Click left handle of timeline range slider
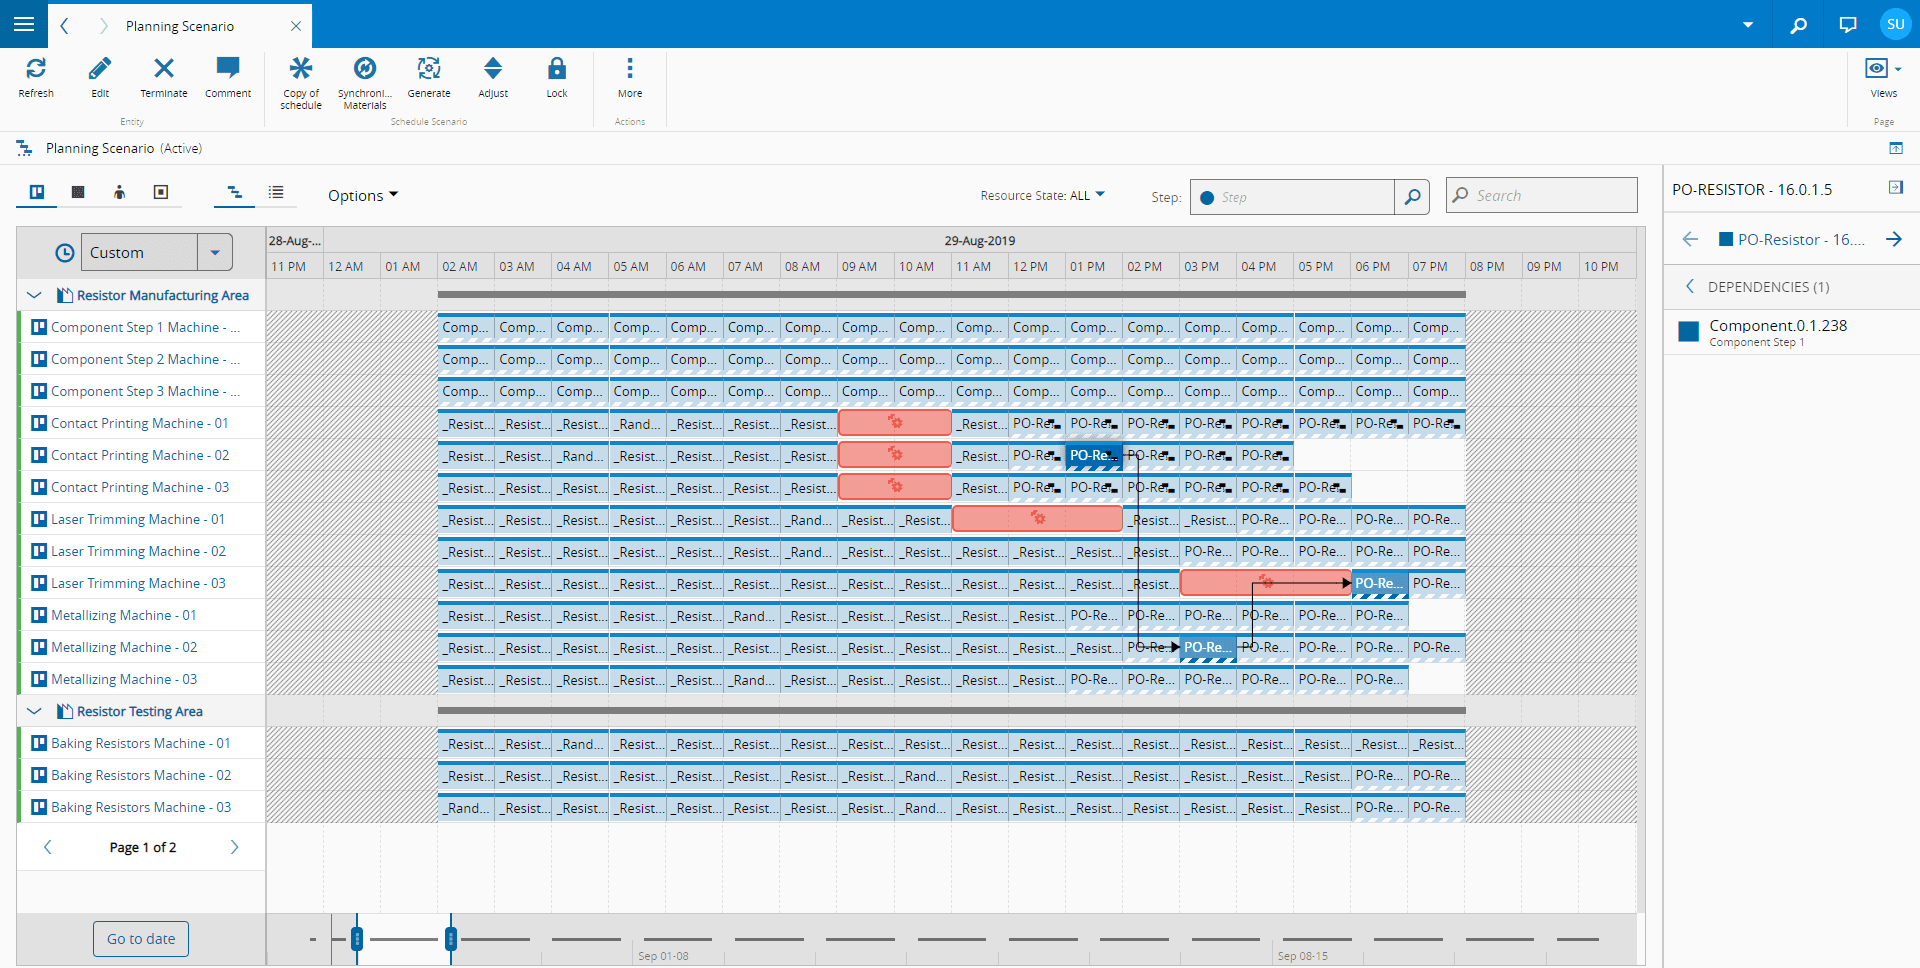This screenshot has width=1920, height=968. [357, 938]
